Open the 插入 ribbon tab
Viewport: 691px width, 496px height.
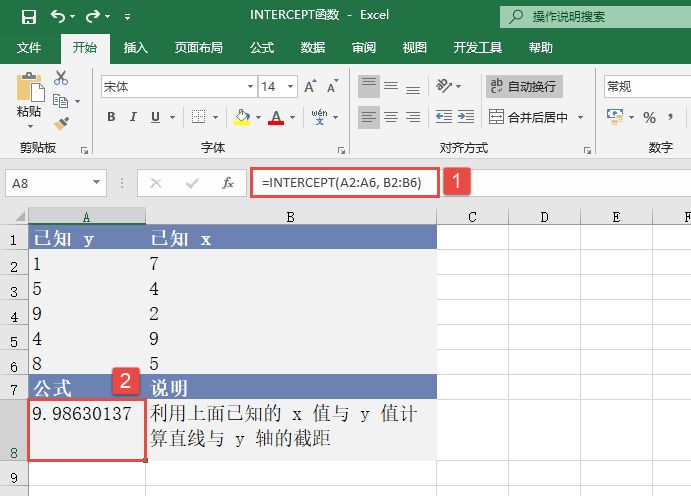pos(135,48)
